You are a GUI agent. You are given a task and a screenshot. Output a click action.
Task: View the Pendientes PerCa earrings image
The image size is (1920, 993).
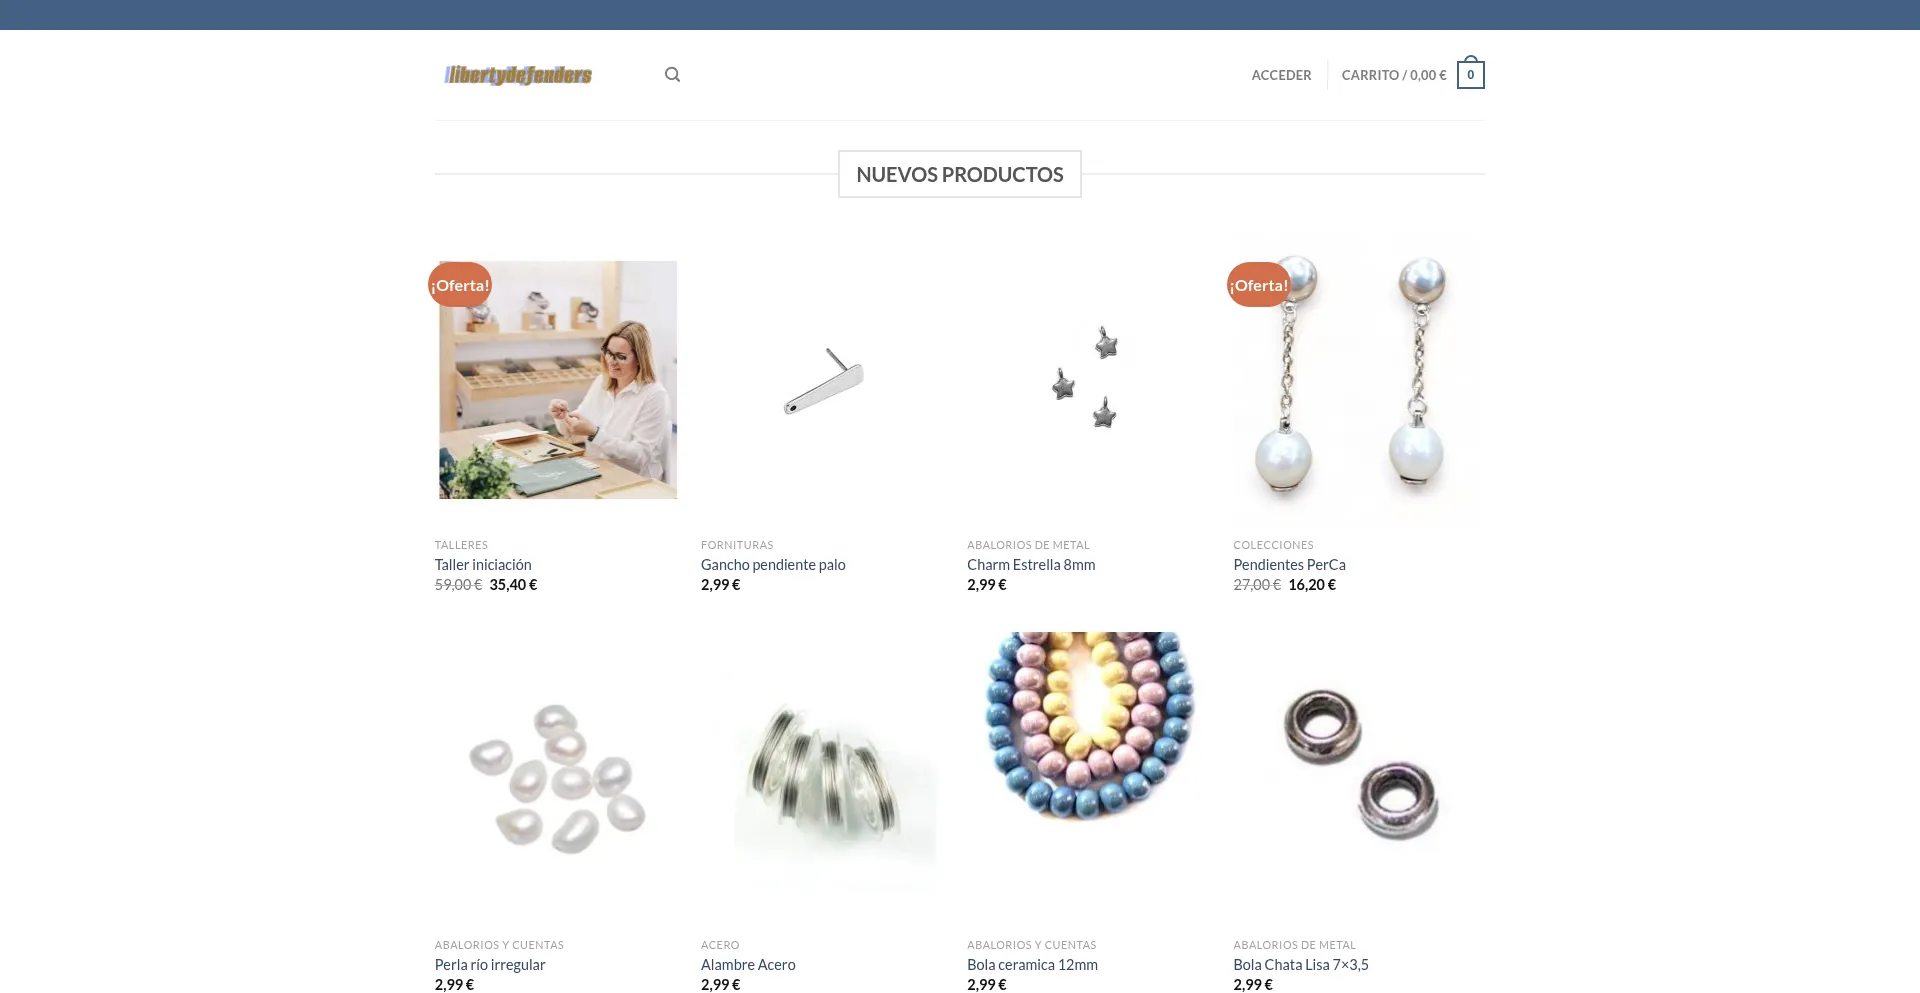(1355, 380)
